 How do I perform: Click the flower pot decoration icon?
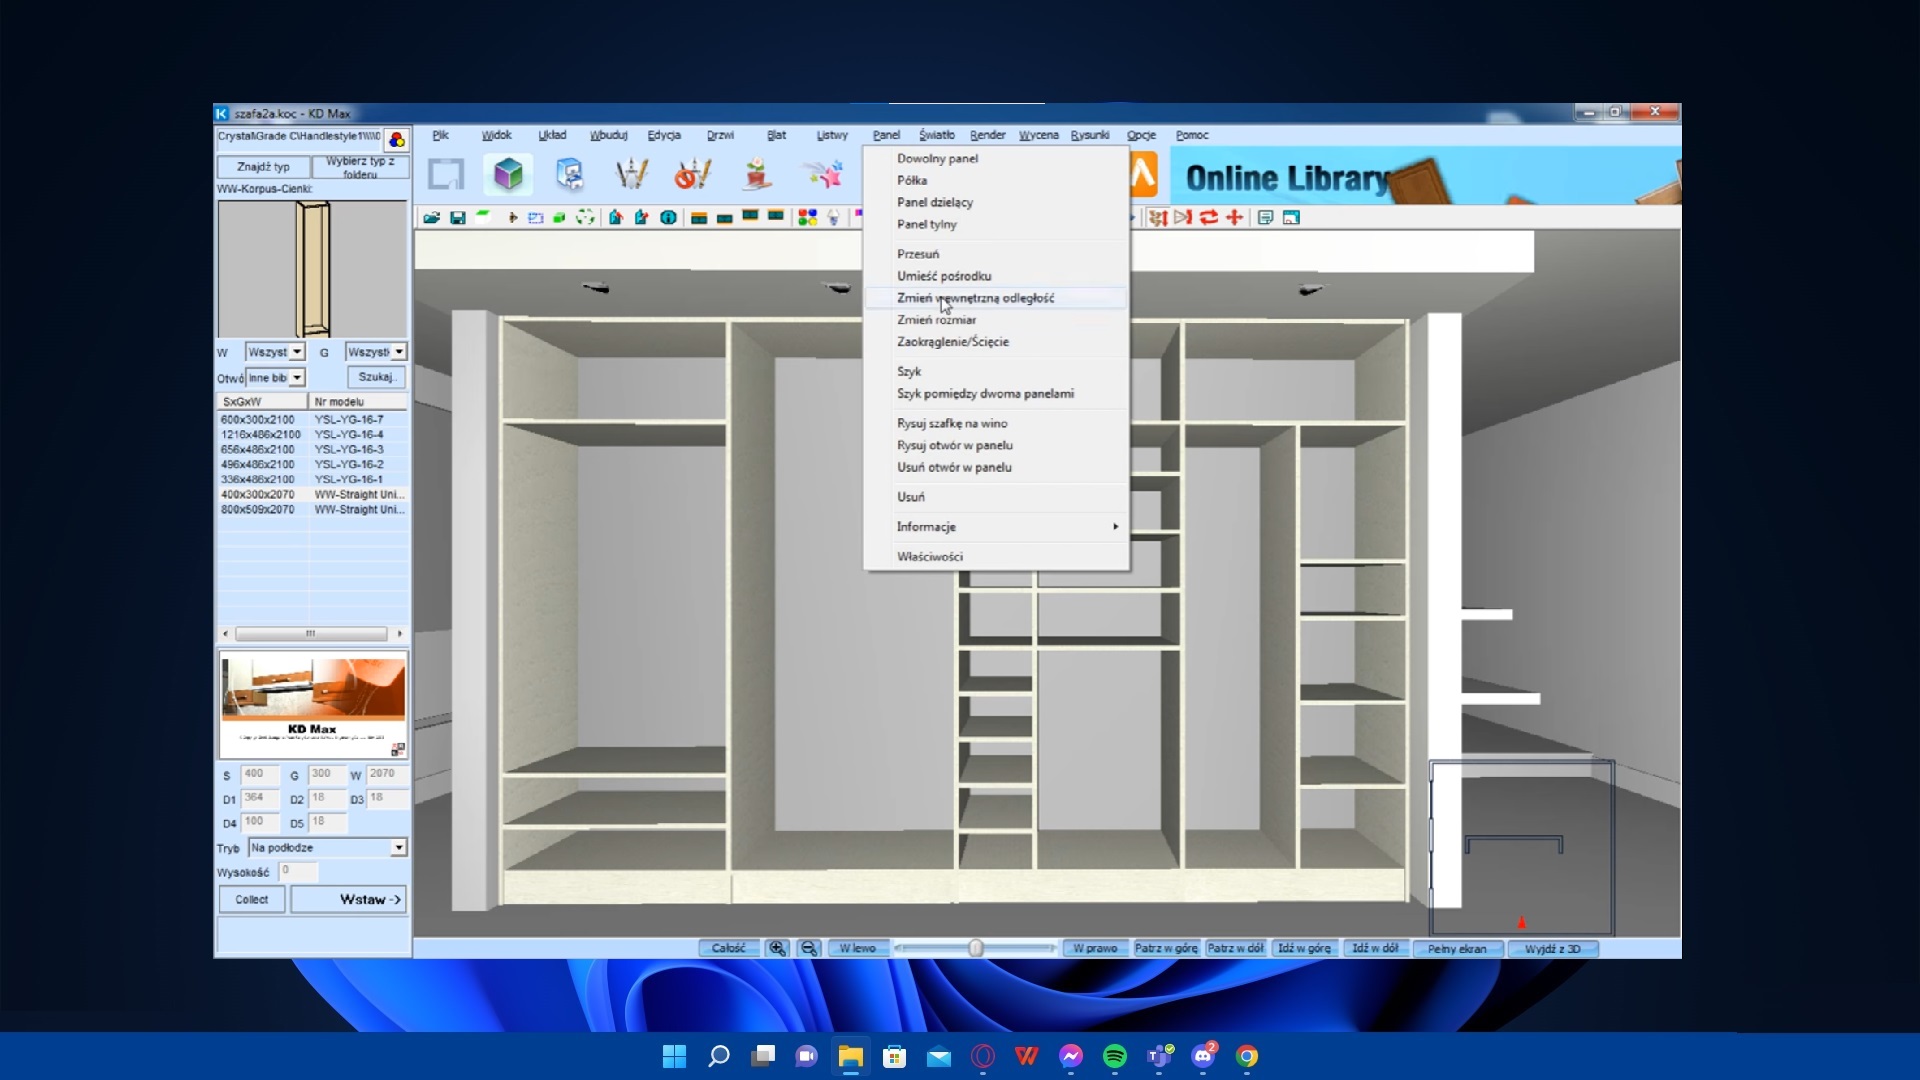pos(756,175)
